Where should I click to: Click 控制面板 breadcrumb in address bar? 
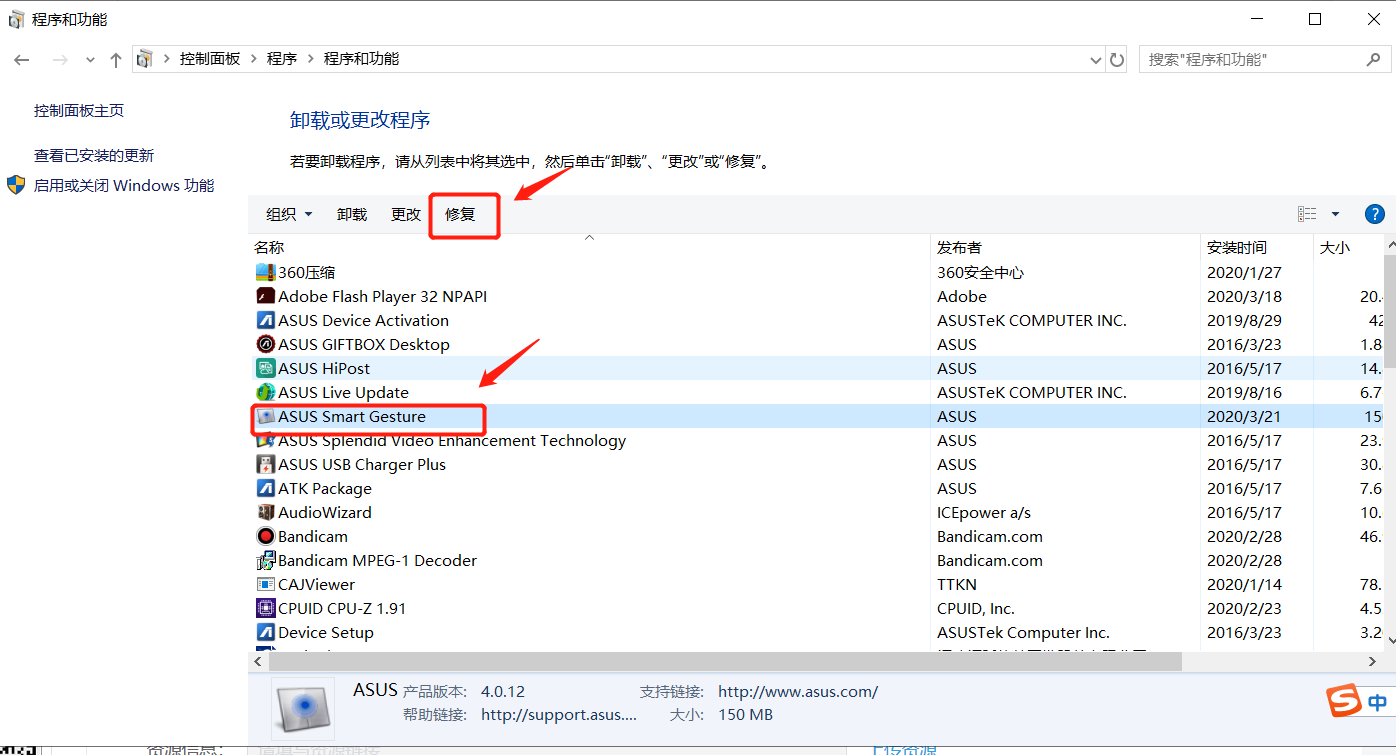click(210, 59)
